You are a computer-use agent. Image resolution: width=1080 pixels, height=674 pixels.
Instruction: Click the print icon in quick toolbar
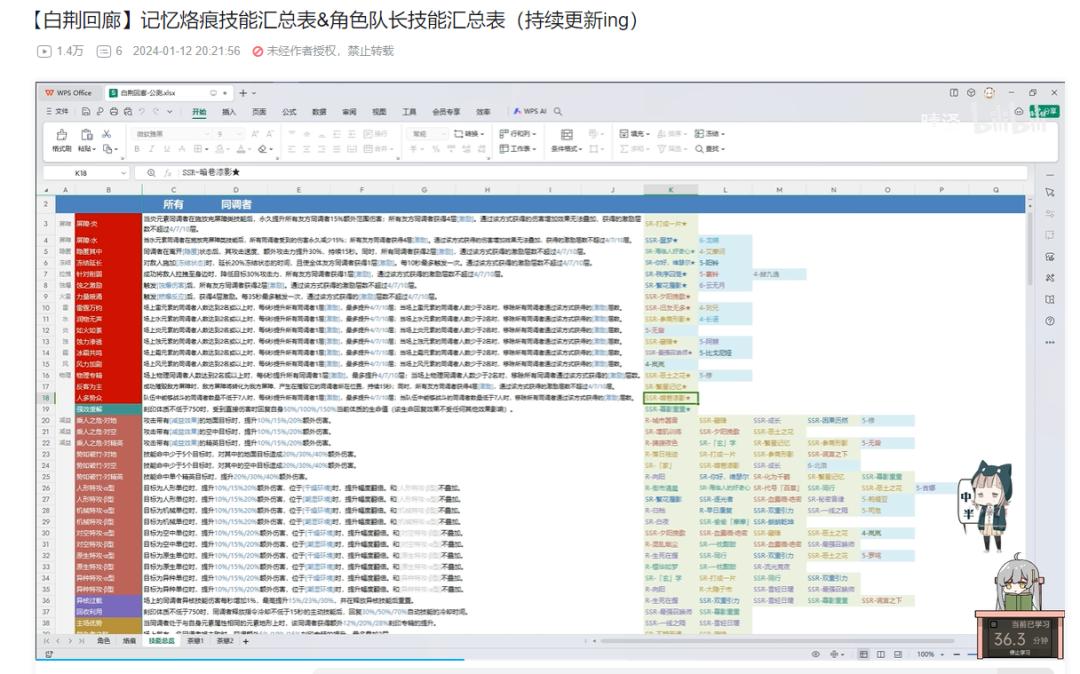pos(112,112)
